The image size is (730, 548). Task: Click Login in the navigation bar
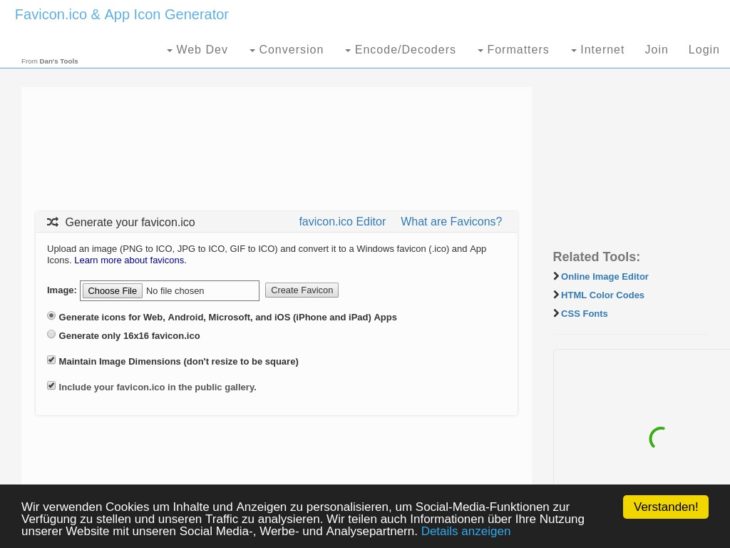703,50
